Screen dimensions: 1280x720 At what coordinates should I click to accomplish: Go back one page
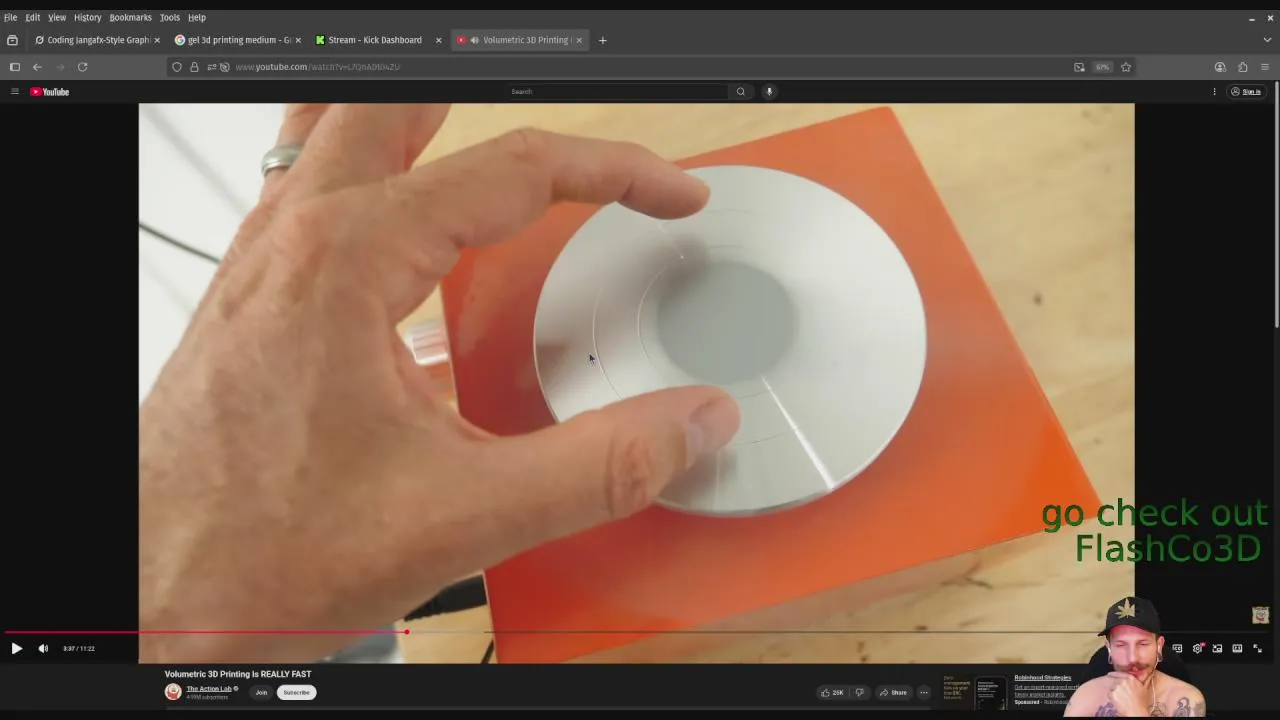coord(37,67)
